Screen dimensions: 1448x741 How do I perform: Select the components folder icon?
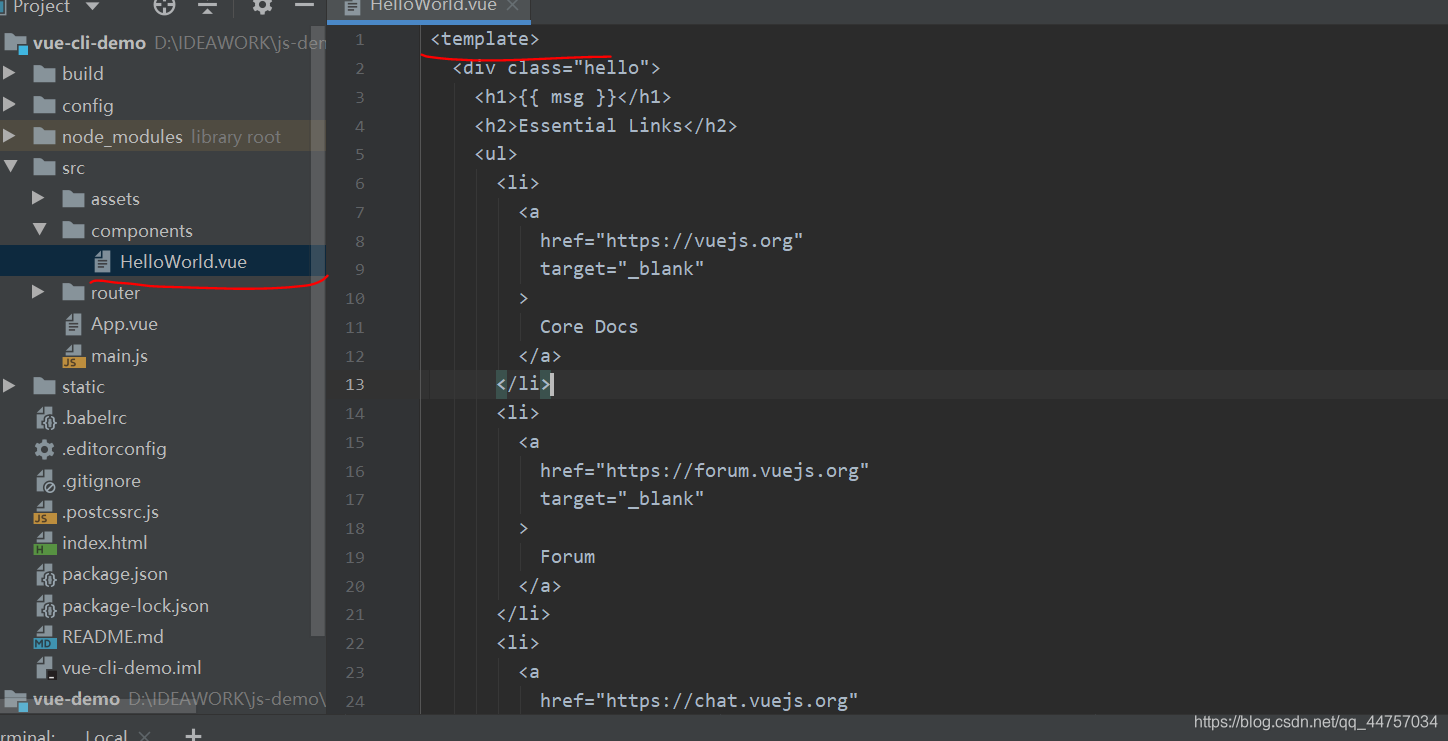(73, 230)
